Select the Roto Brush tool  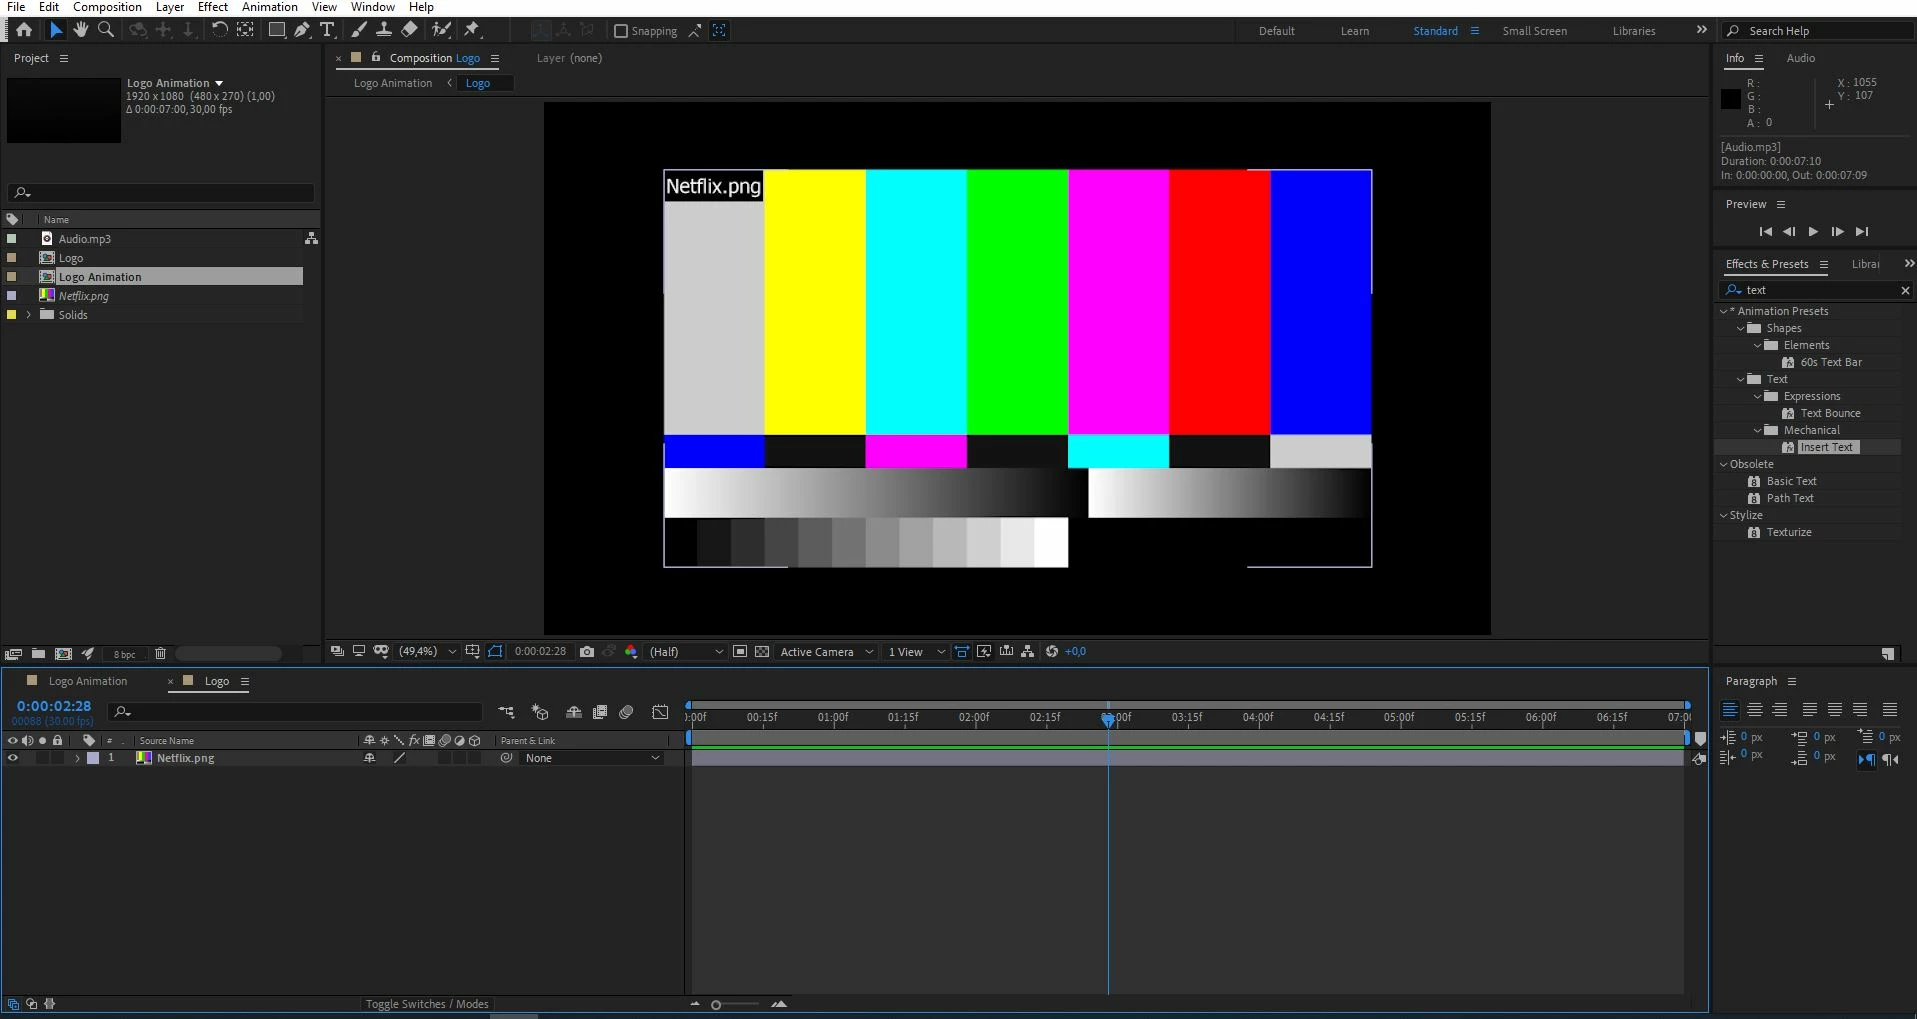coord(441,30)
